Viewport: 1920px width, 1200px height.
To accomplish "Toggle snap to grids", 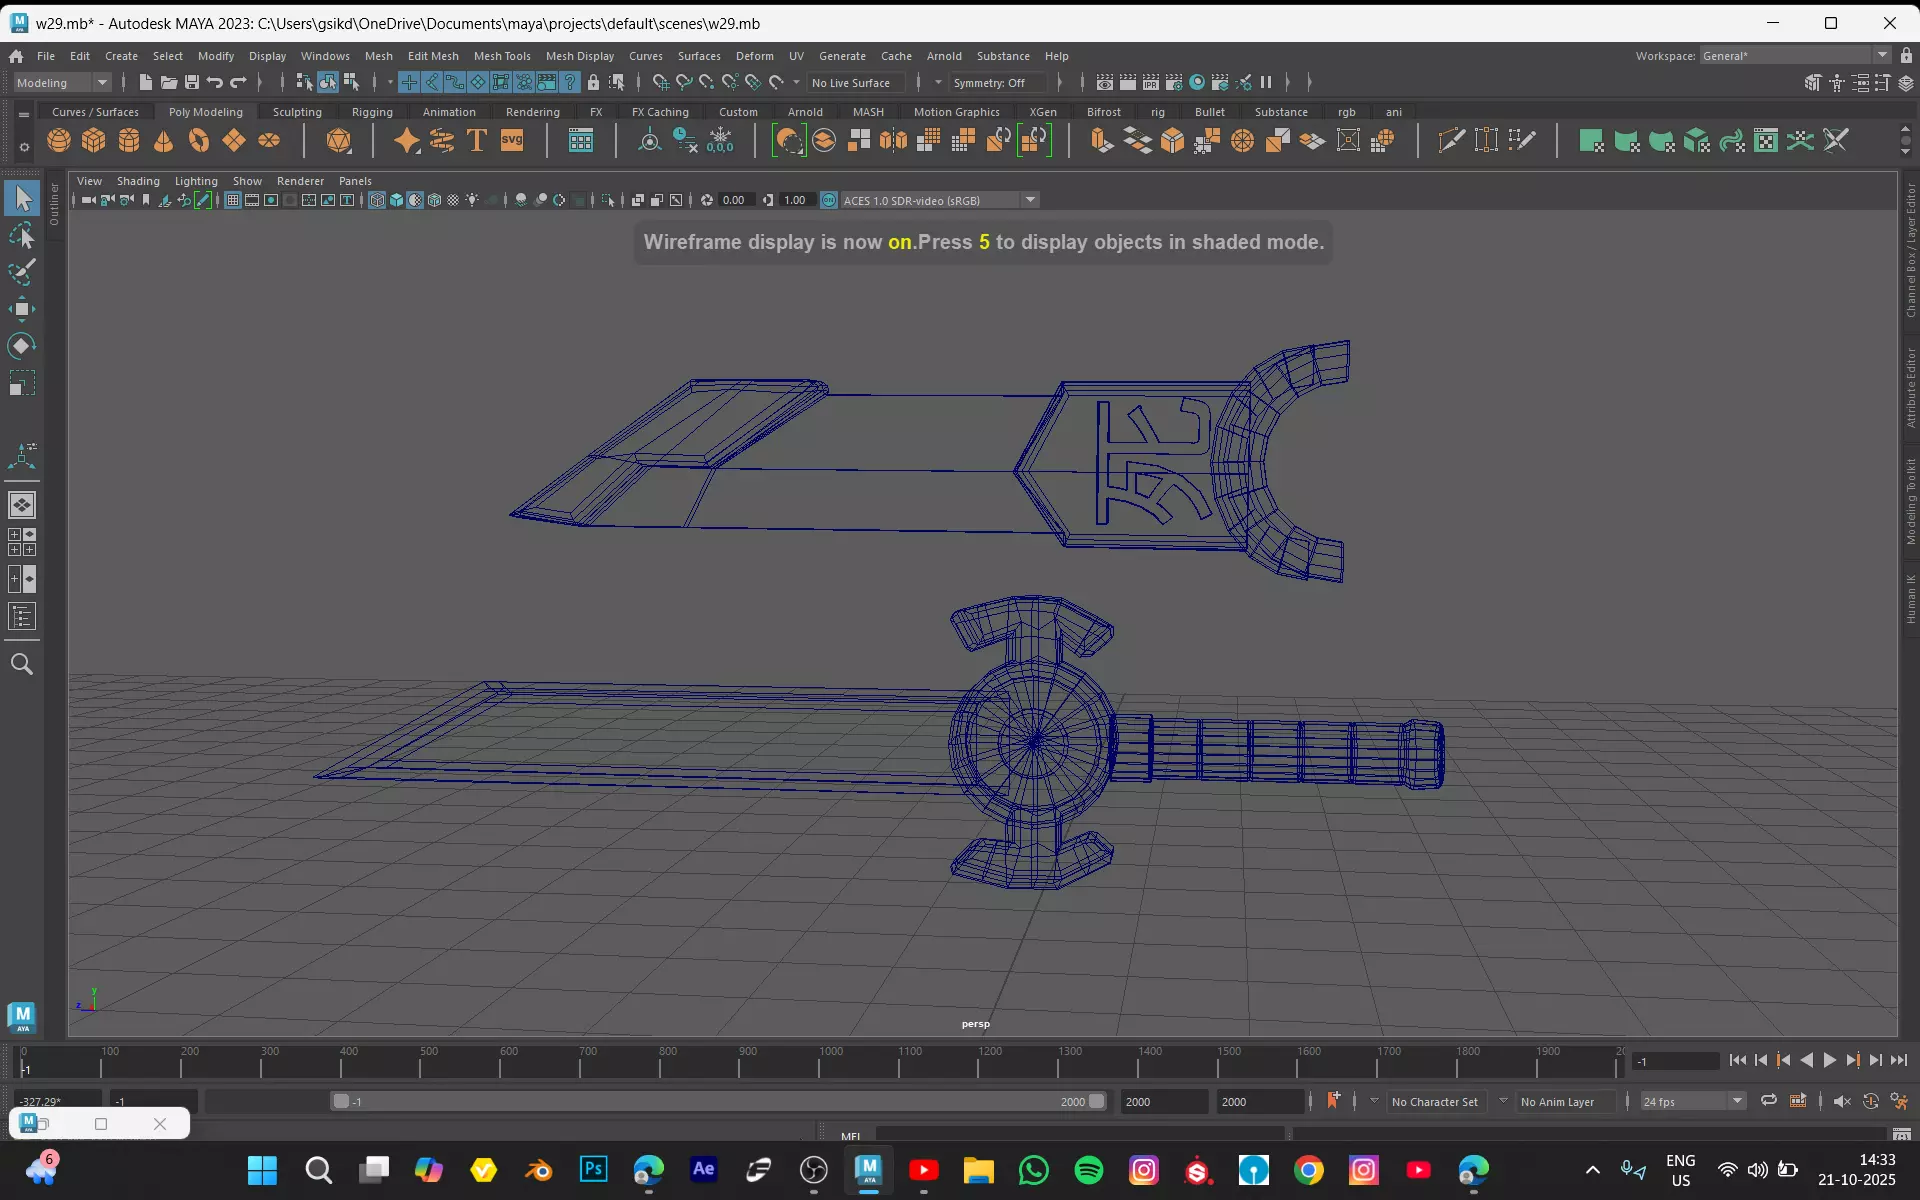I will click(661, 83).
